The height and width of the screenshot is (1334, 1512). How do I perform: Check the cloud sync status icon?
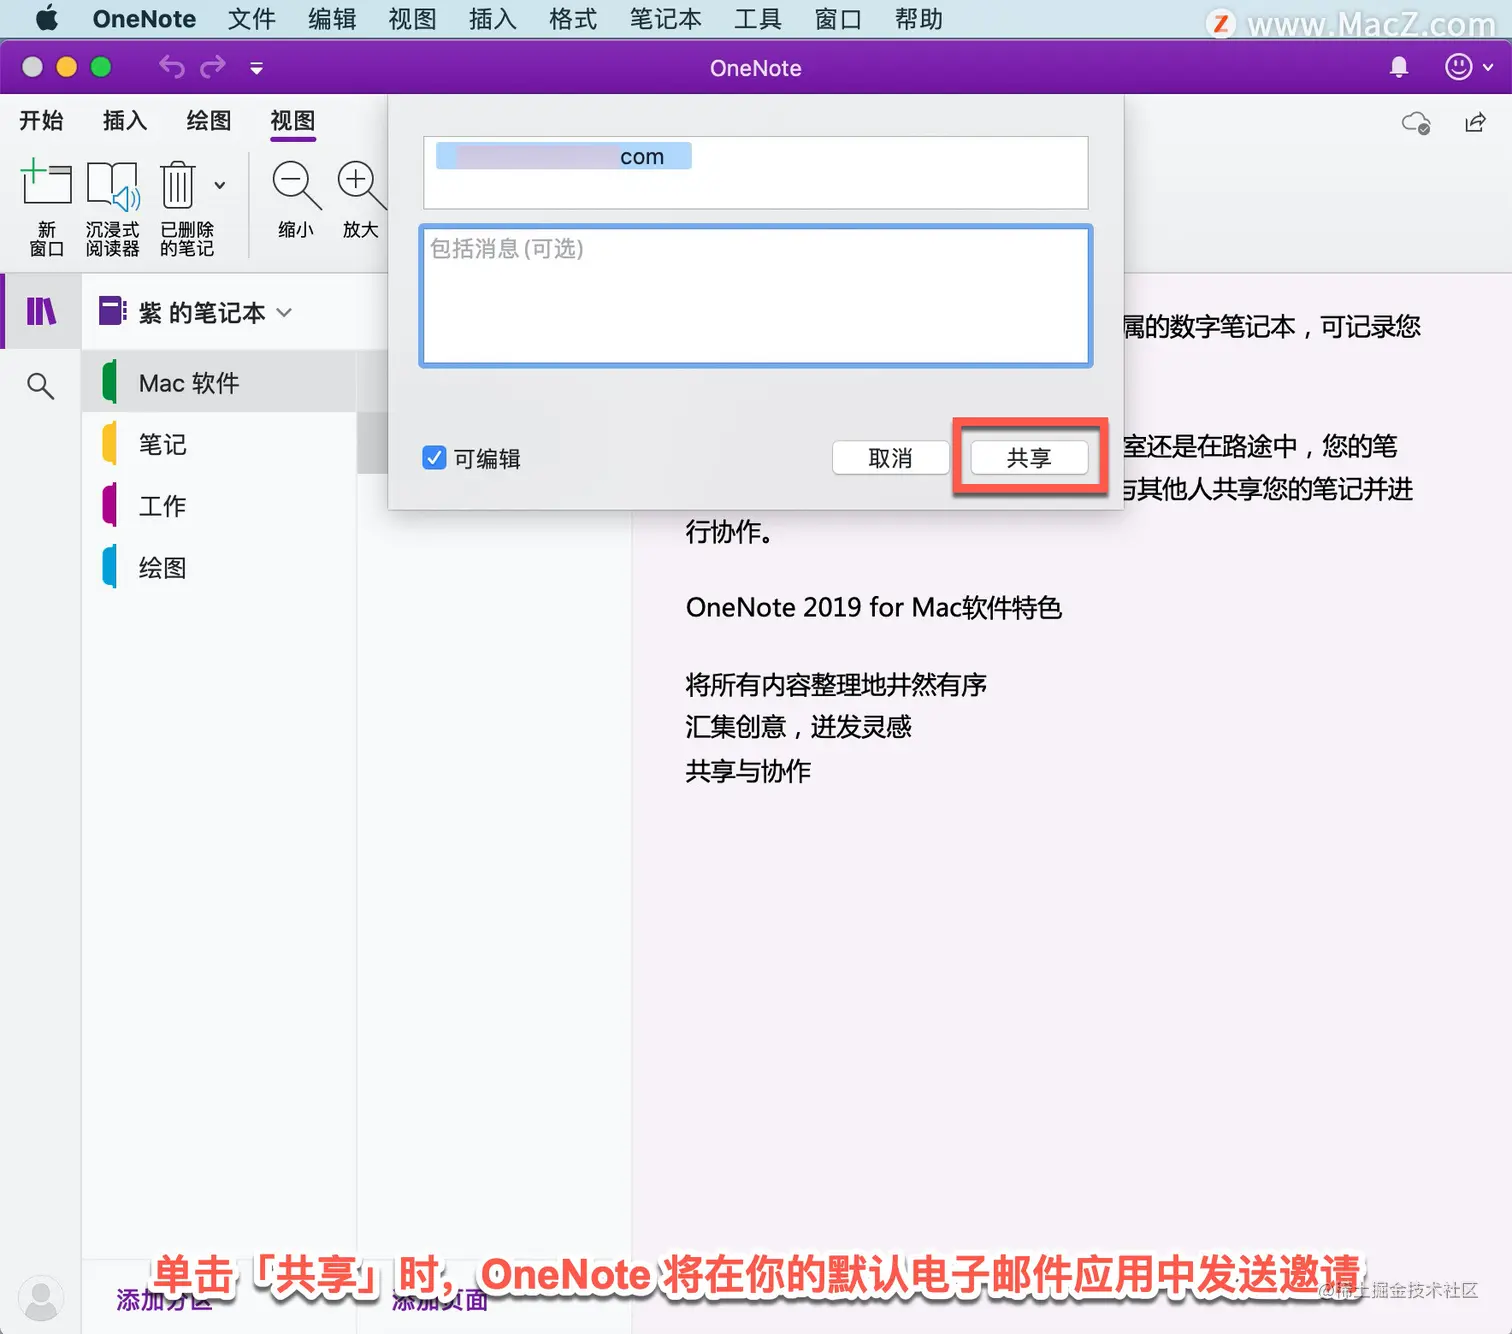pyautogui.click(x=1416, y=123)
